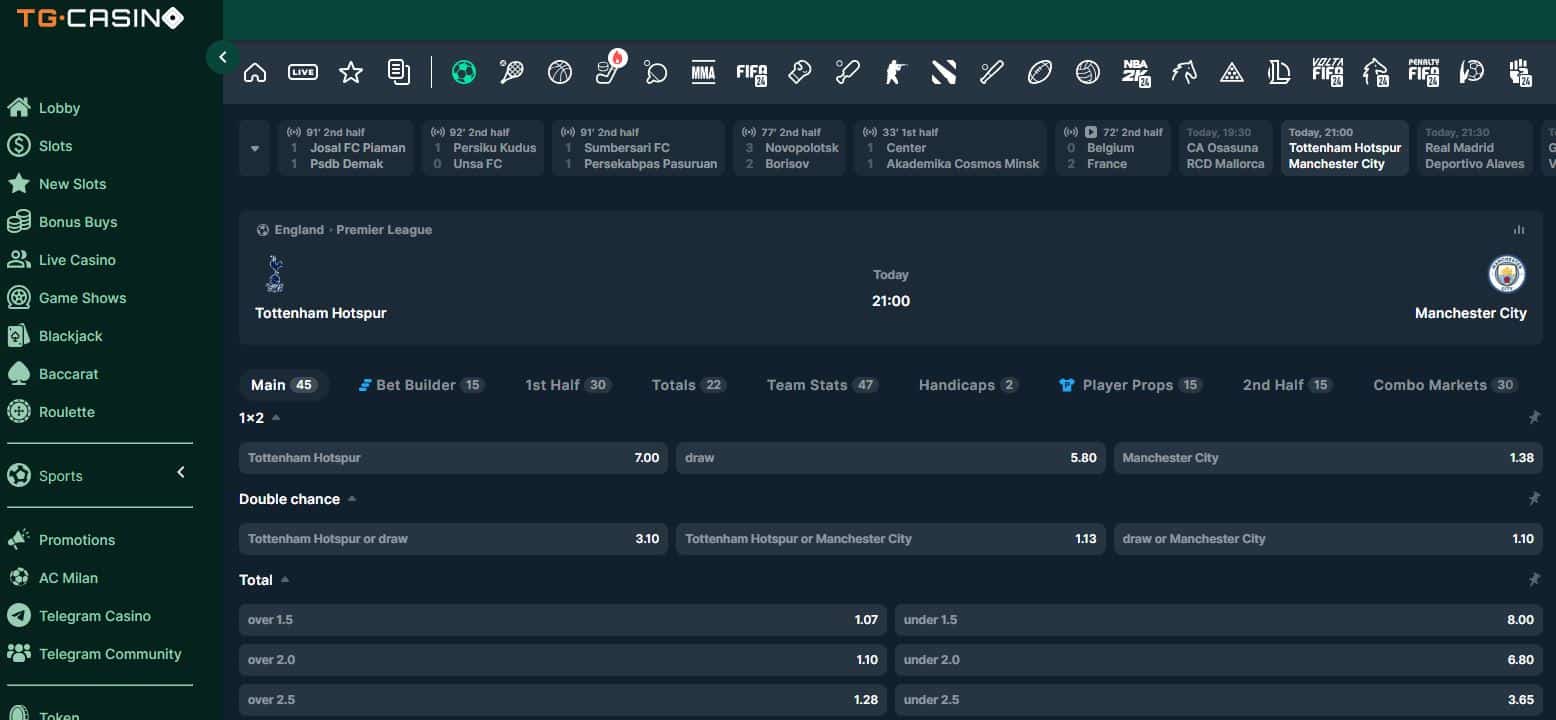Select the basketball sport icon
1556x720 pixels.
click(x=560, y=72)
